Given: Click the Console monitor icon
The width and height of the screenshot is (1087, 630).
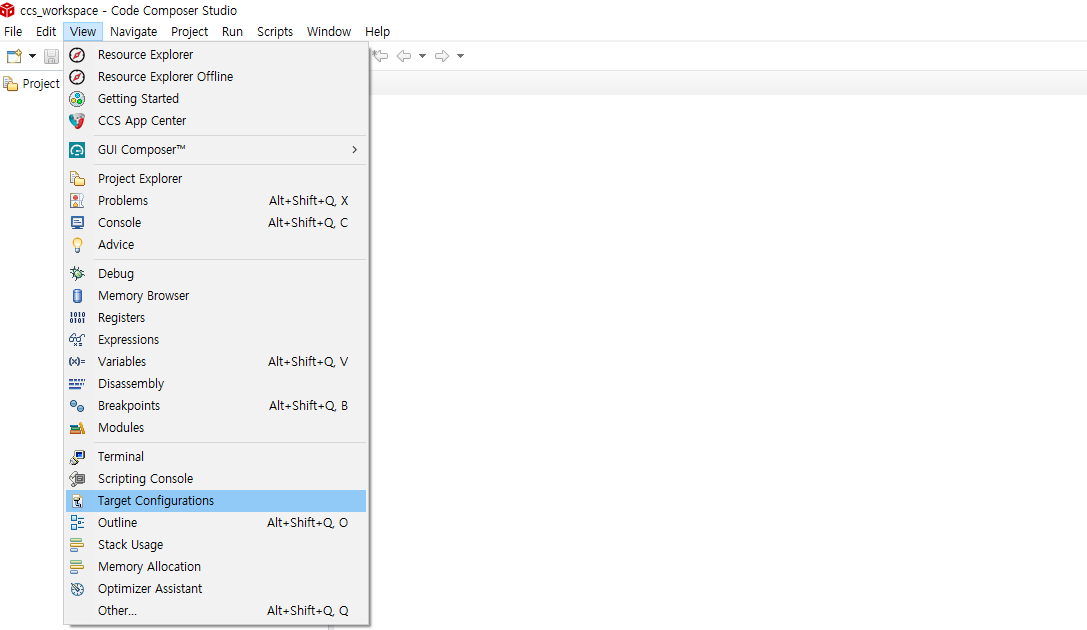Looking at the screenshot, I should coord(77,222).
